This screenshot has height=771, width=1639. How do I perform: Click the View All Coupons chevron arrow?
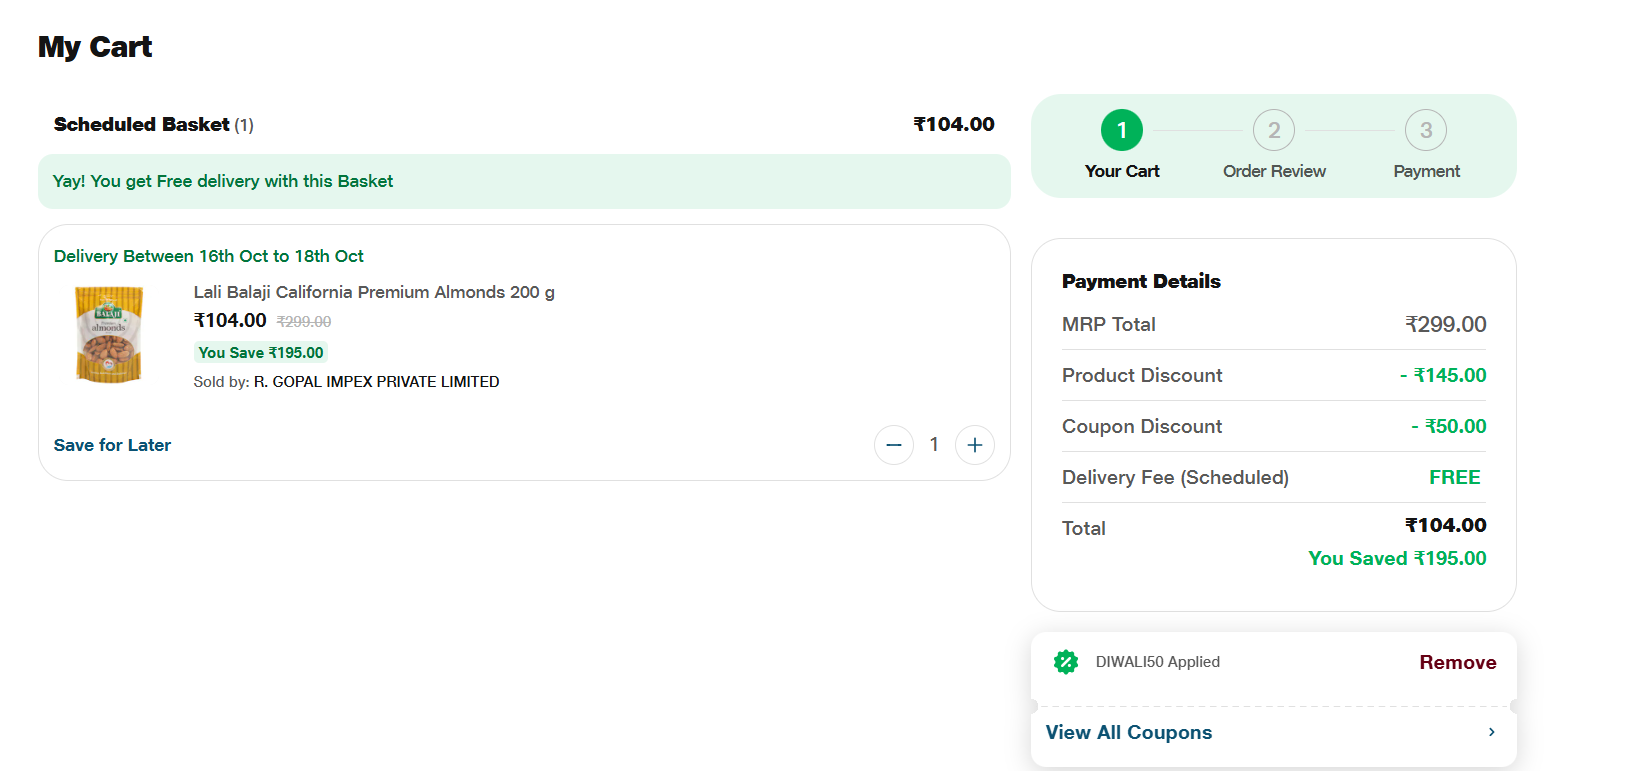[x=1491, y=732]
